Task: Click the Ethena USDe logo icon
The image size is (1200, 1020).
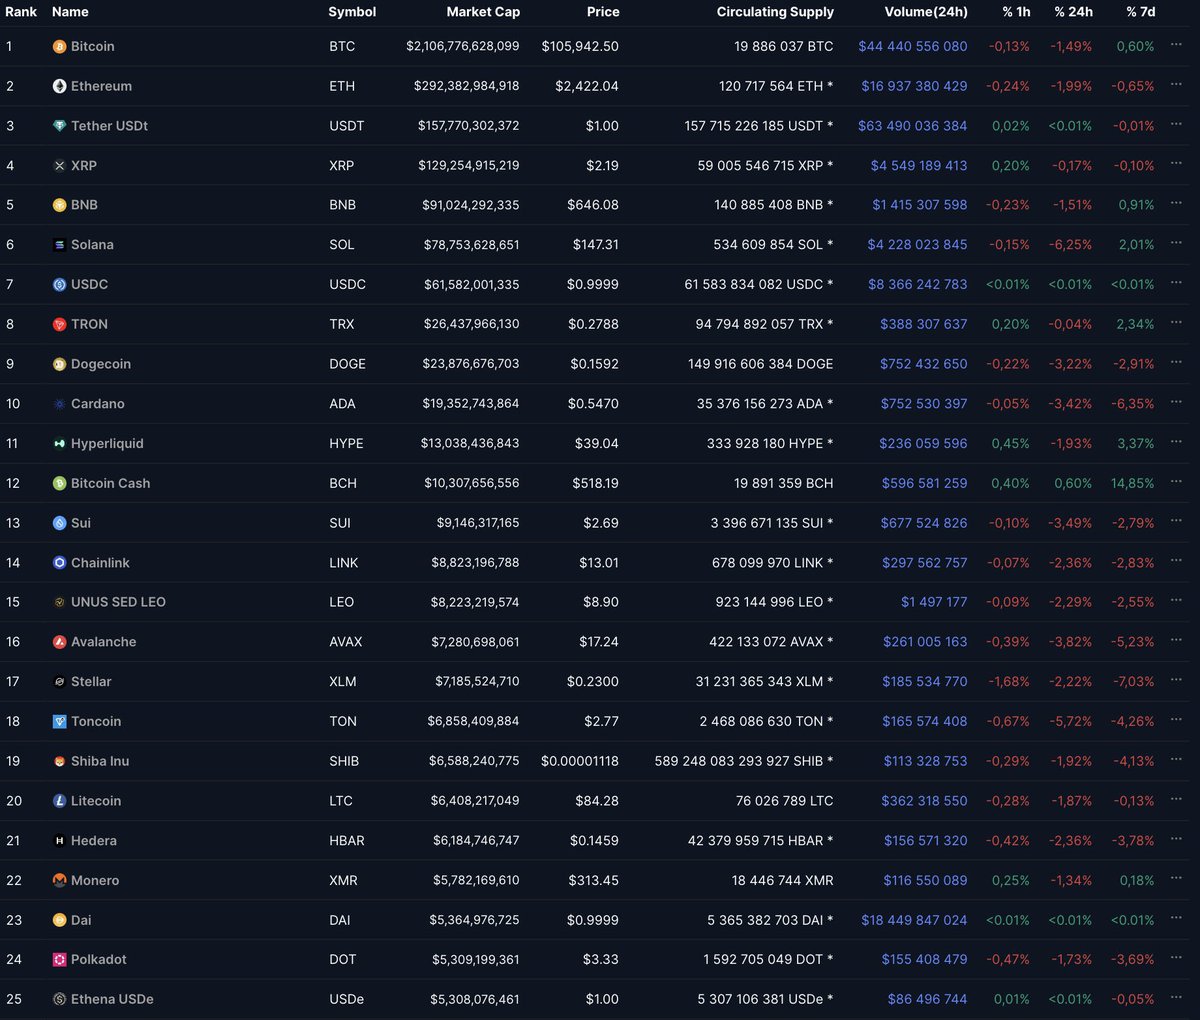Action: click(x=59, y=999)
